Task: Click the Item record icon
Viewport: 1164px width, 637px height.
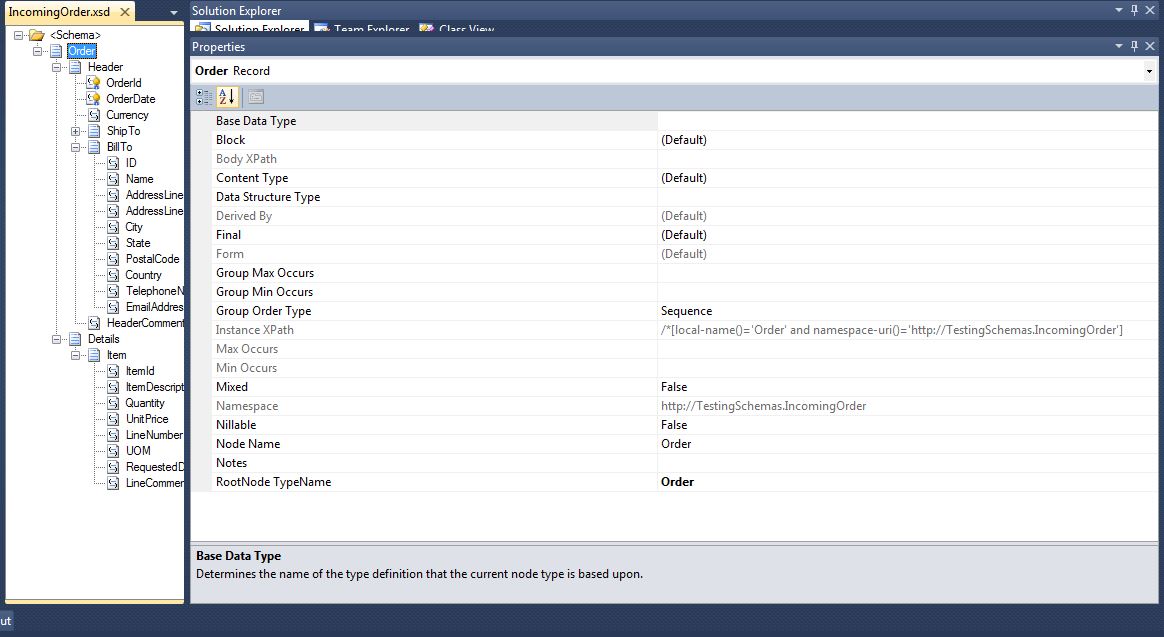Action: click(94, 355)
